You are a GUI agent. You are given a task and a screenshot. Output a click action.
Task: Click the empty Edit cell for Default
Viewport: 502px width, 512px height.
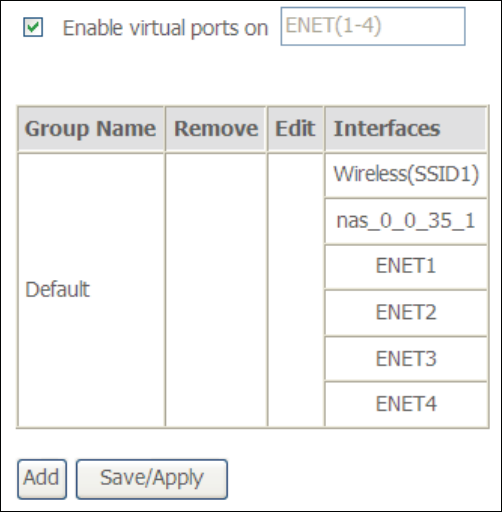click(295, 290)
